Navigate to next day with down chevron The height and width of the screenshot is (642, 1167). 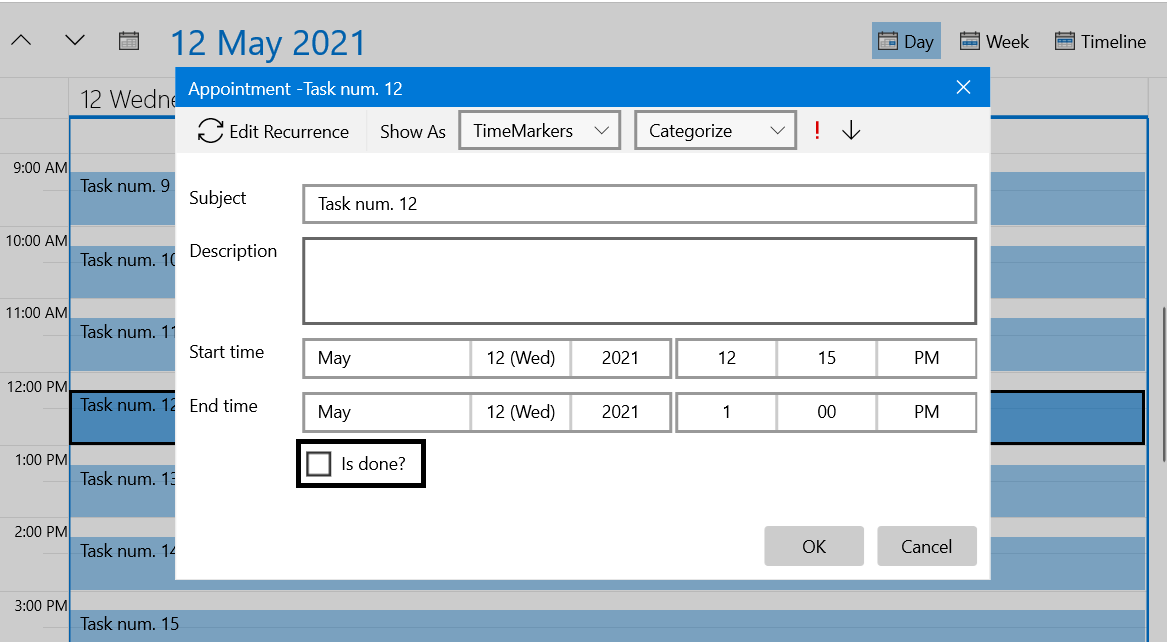point(73,40)
